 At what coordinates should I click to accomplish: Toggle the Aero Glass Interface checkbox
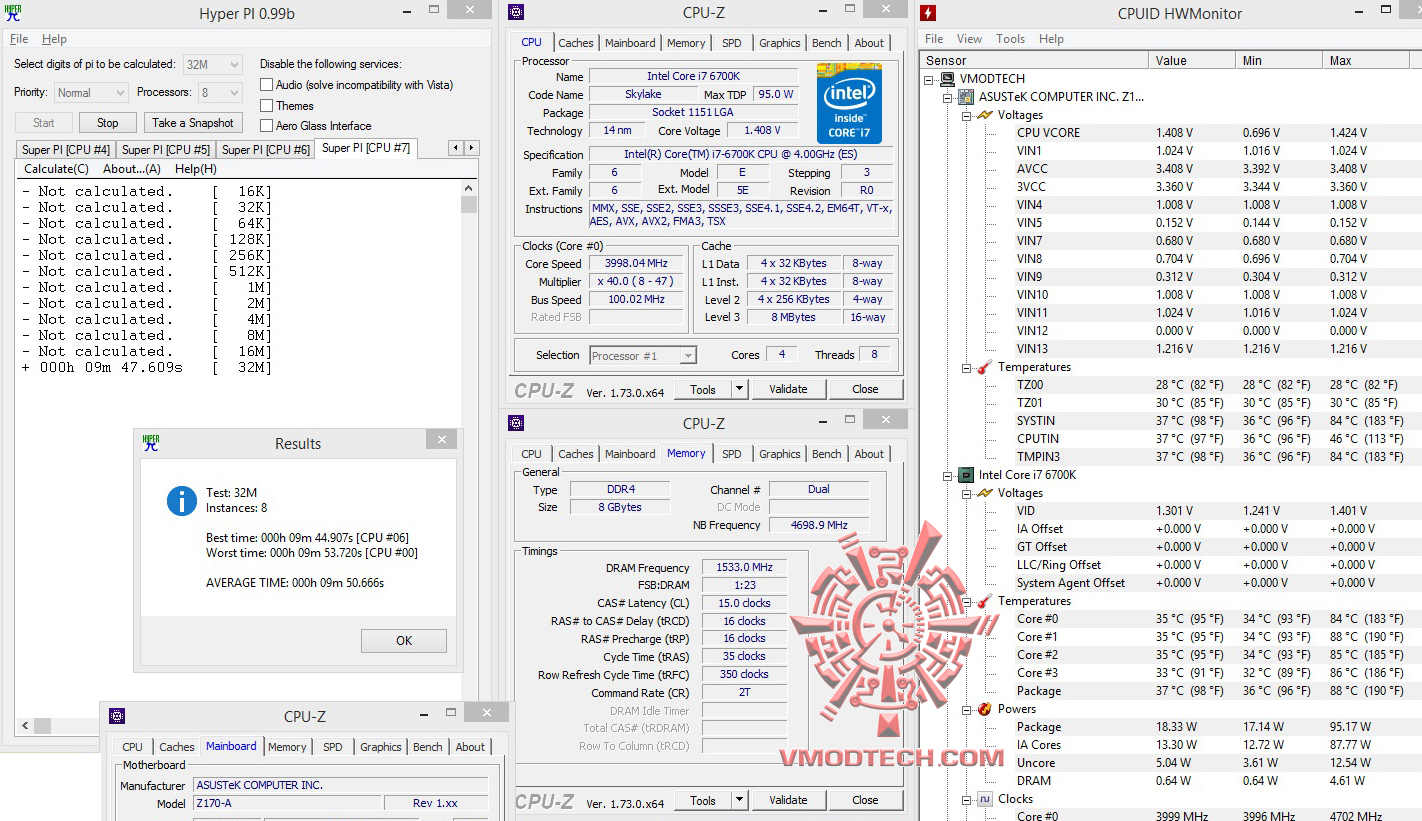tap(267, 125)
